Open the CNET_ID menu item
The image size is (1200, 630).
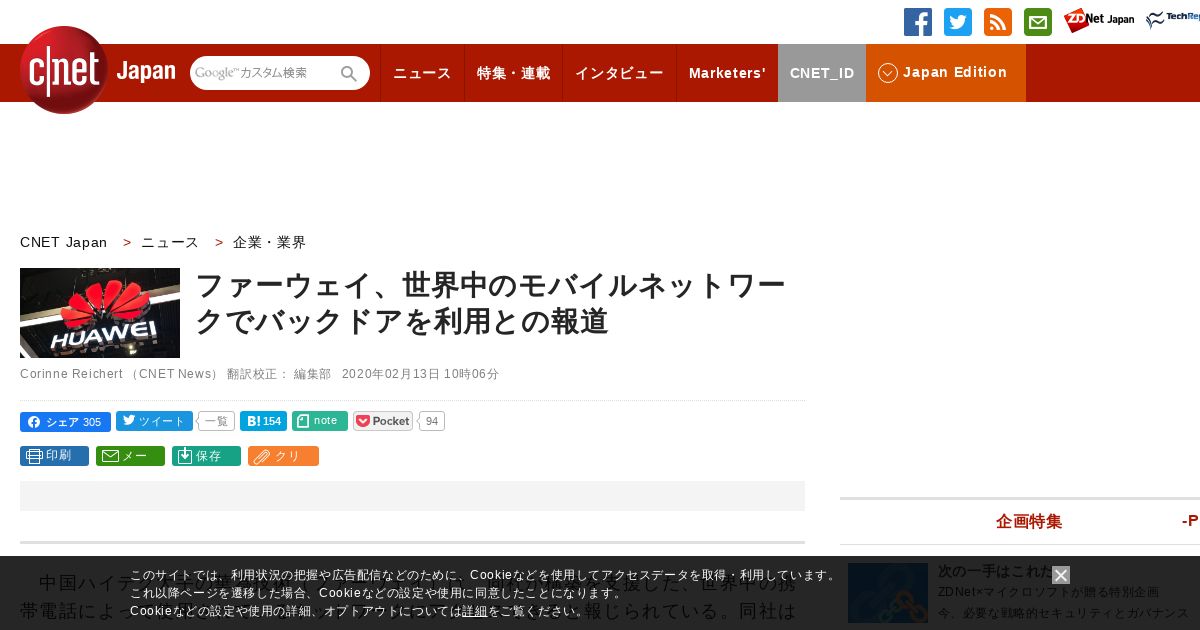pos(822,73)
